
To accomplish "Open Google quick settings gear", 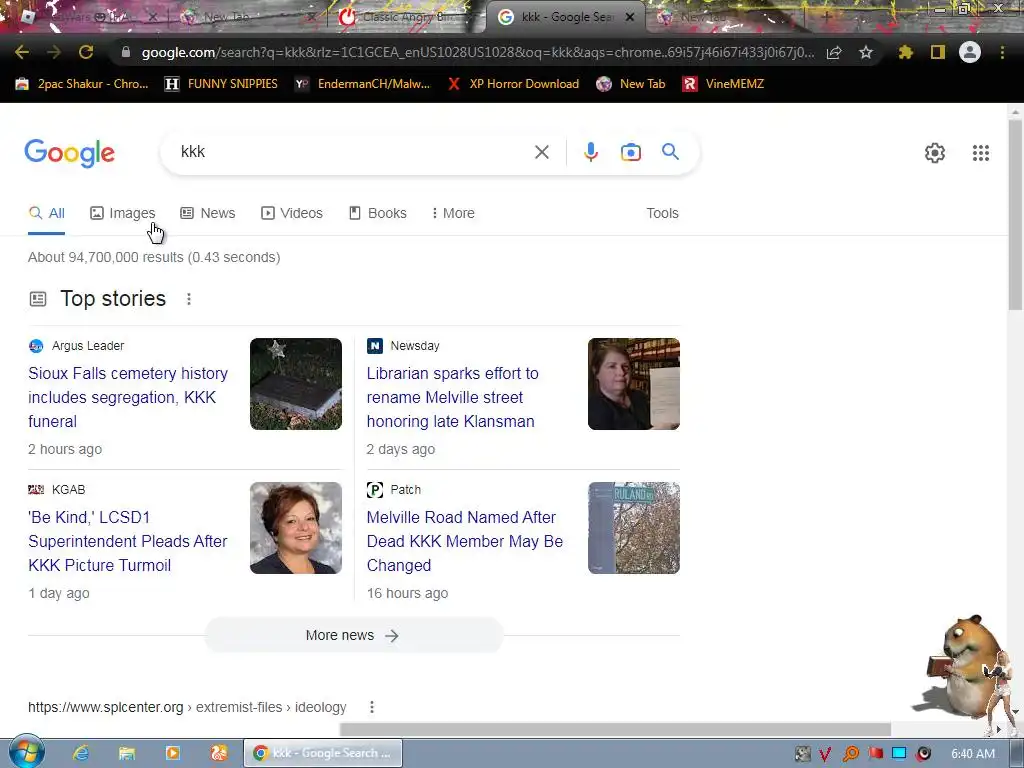I will pos(935,153).
